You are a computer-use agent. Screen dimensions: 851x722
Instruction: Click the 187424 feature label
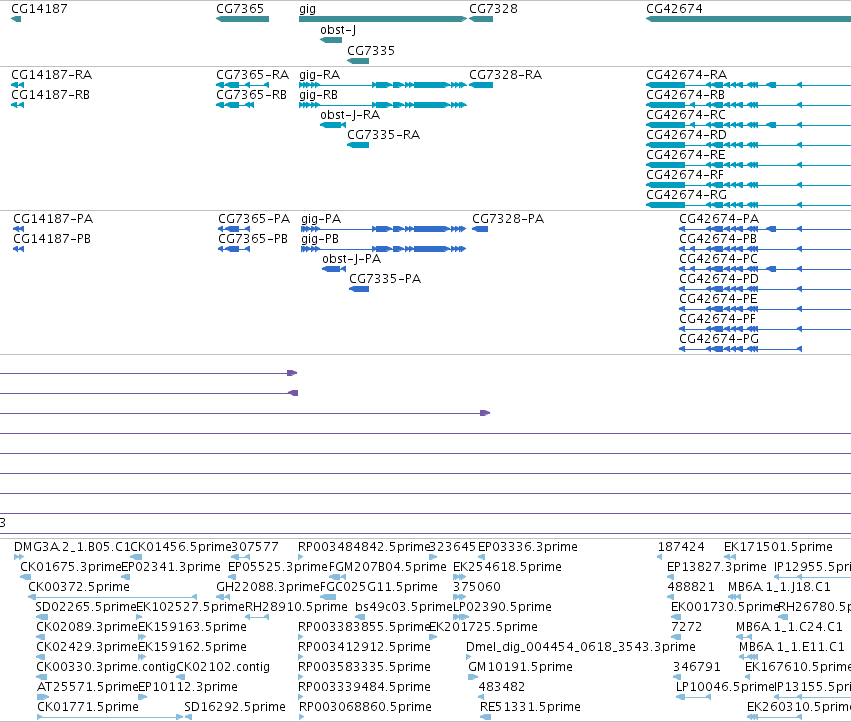click(681, 547)
